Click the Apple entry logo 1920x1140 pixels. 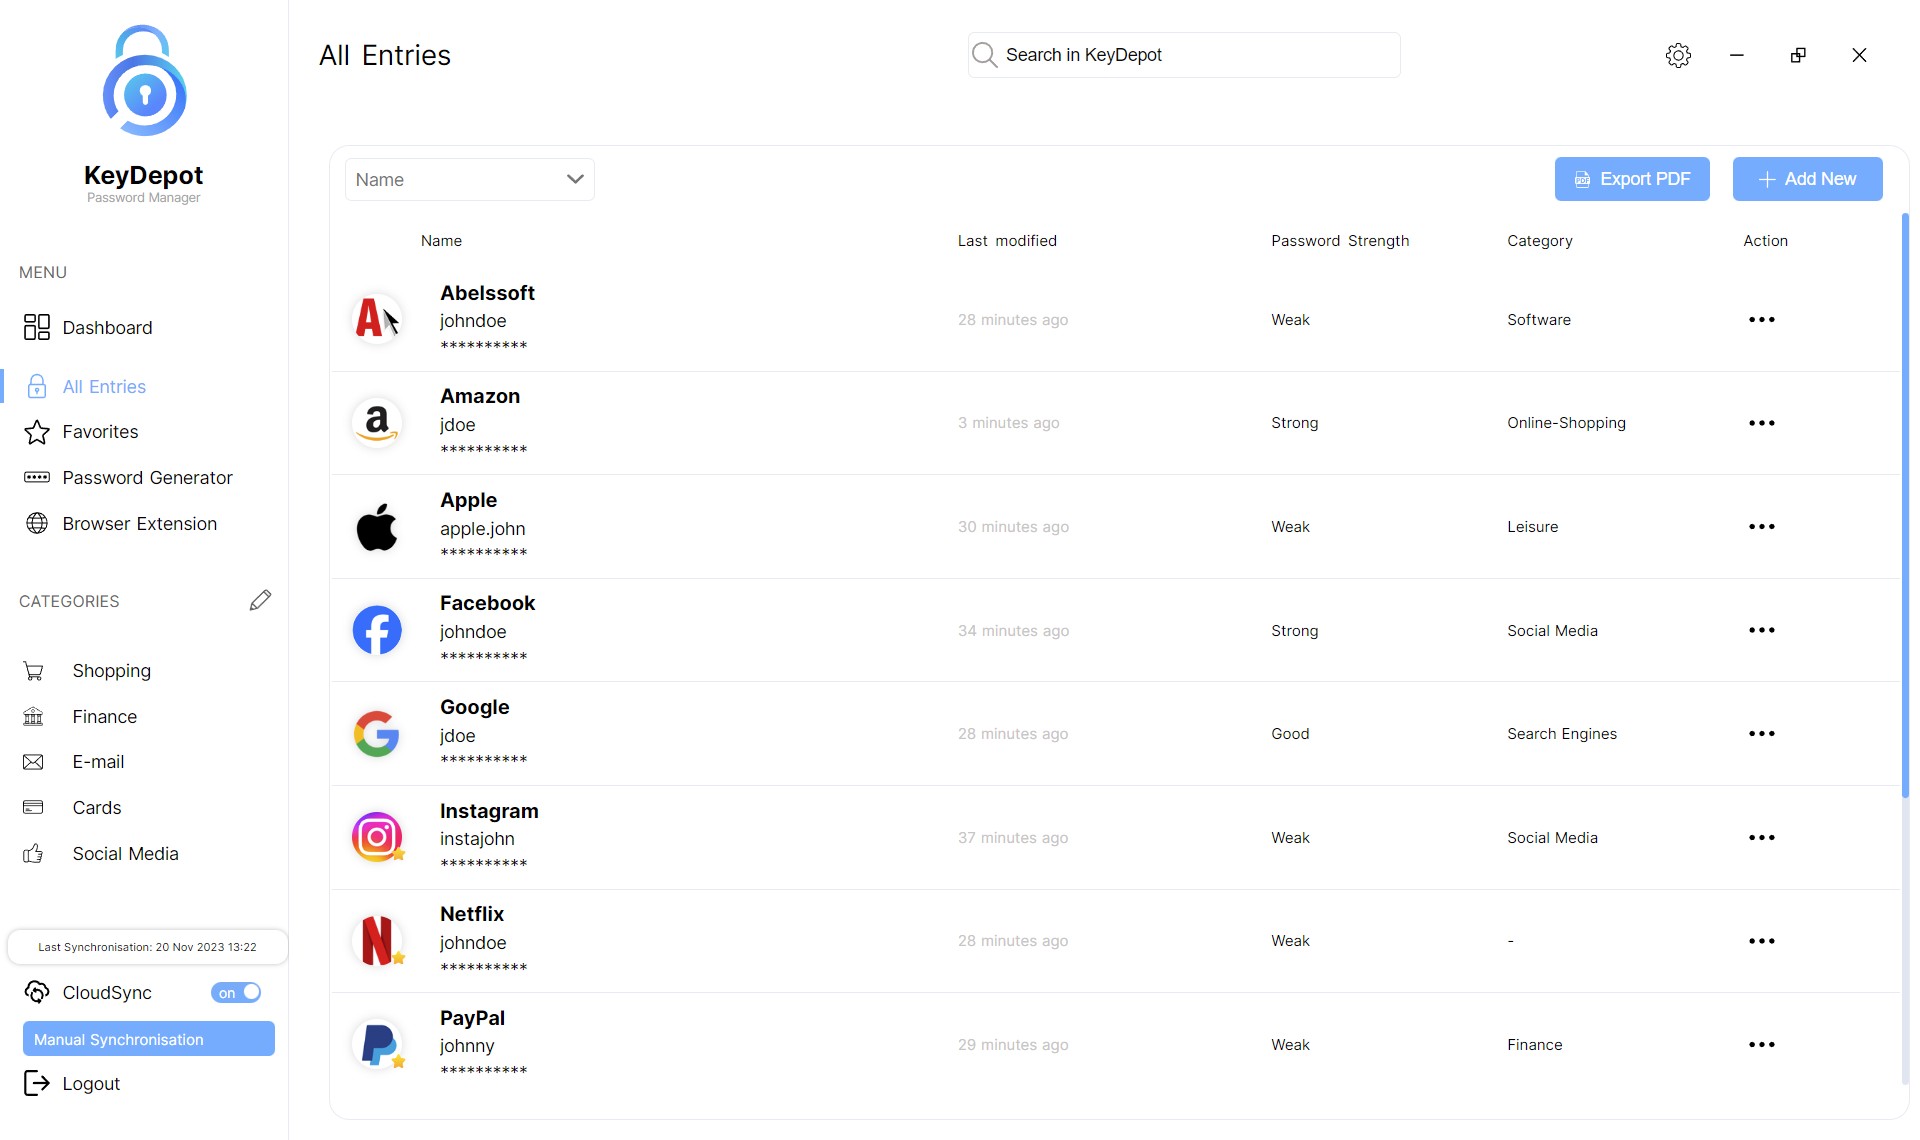pos(377,527)
